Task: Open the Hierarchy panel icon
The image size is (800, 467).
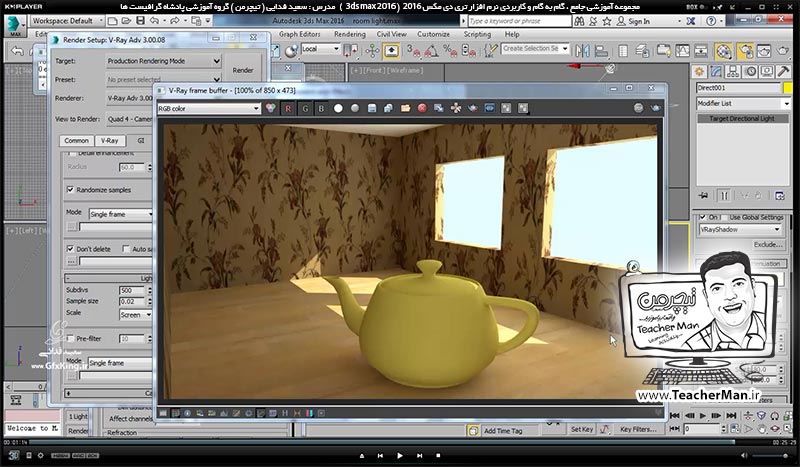Action: click(x=733, y=71)
